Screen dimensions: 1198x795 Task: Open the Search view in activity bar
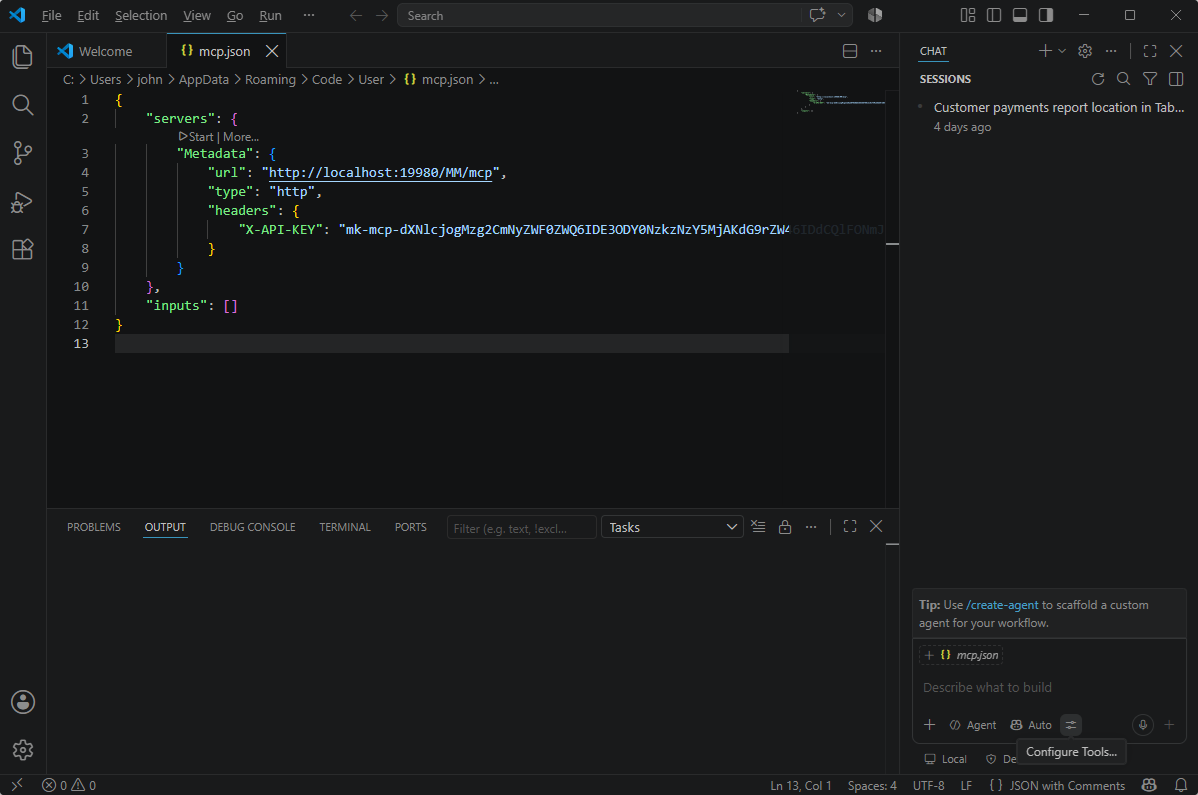click(x=23, y=105)
